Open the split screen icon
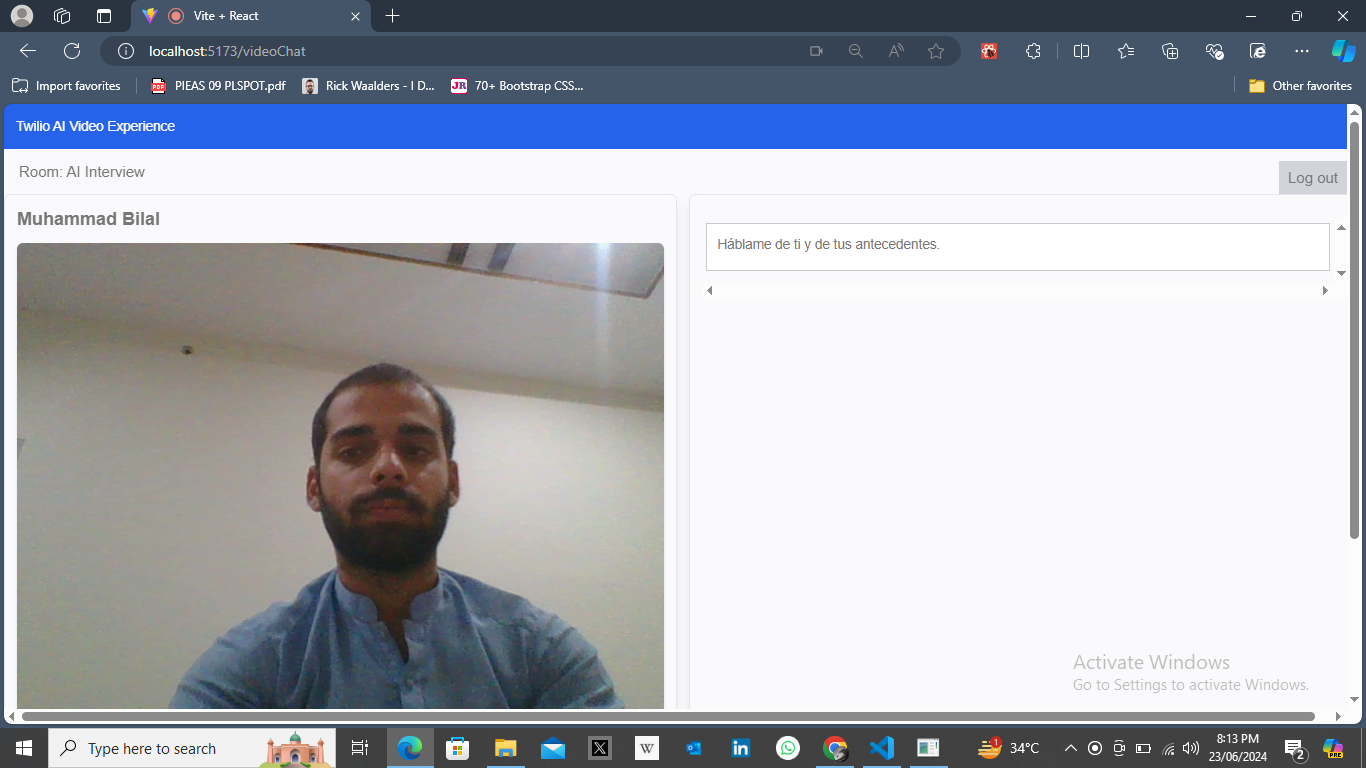 pos(1081,51)
